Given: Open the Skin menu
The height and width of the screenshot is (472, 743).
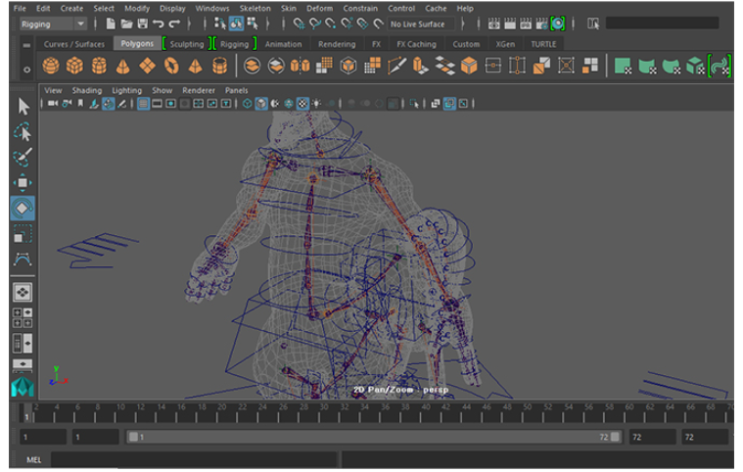Looking at the screenshot, I should [289, 8].
